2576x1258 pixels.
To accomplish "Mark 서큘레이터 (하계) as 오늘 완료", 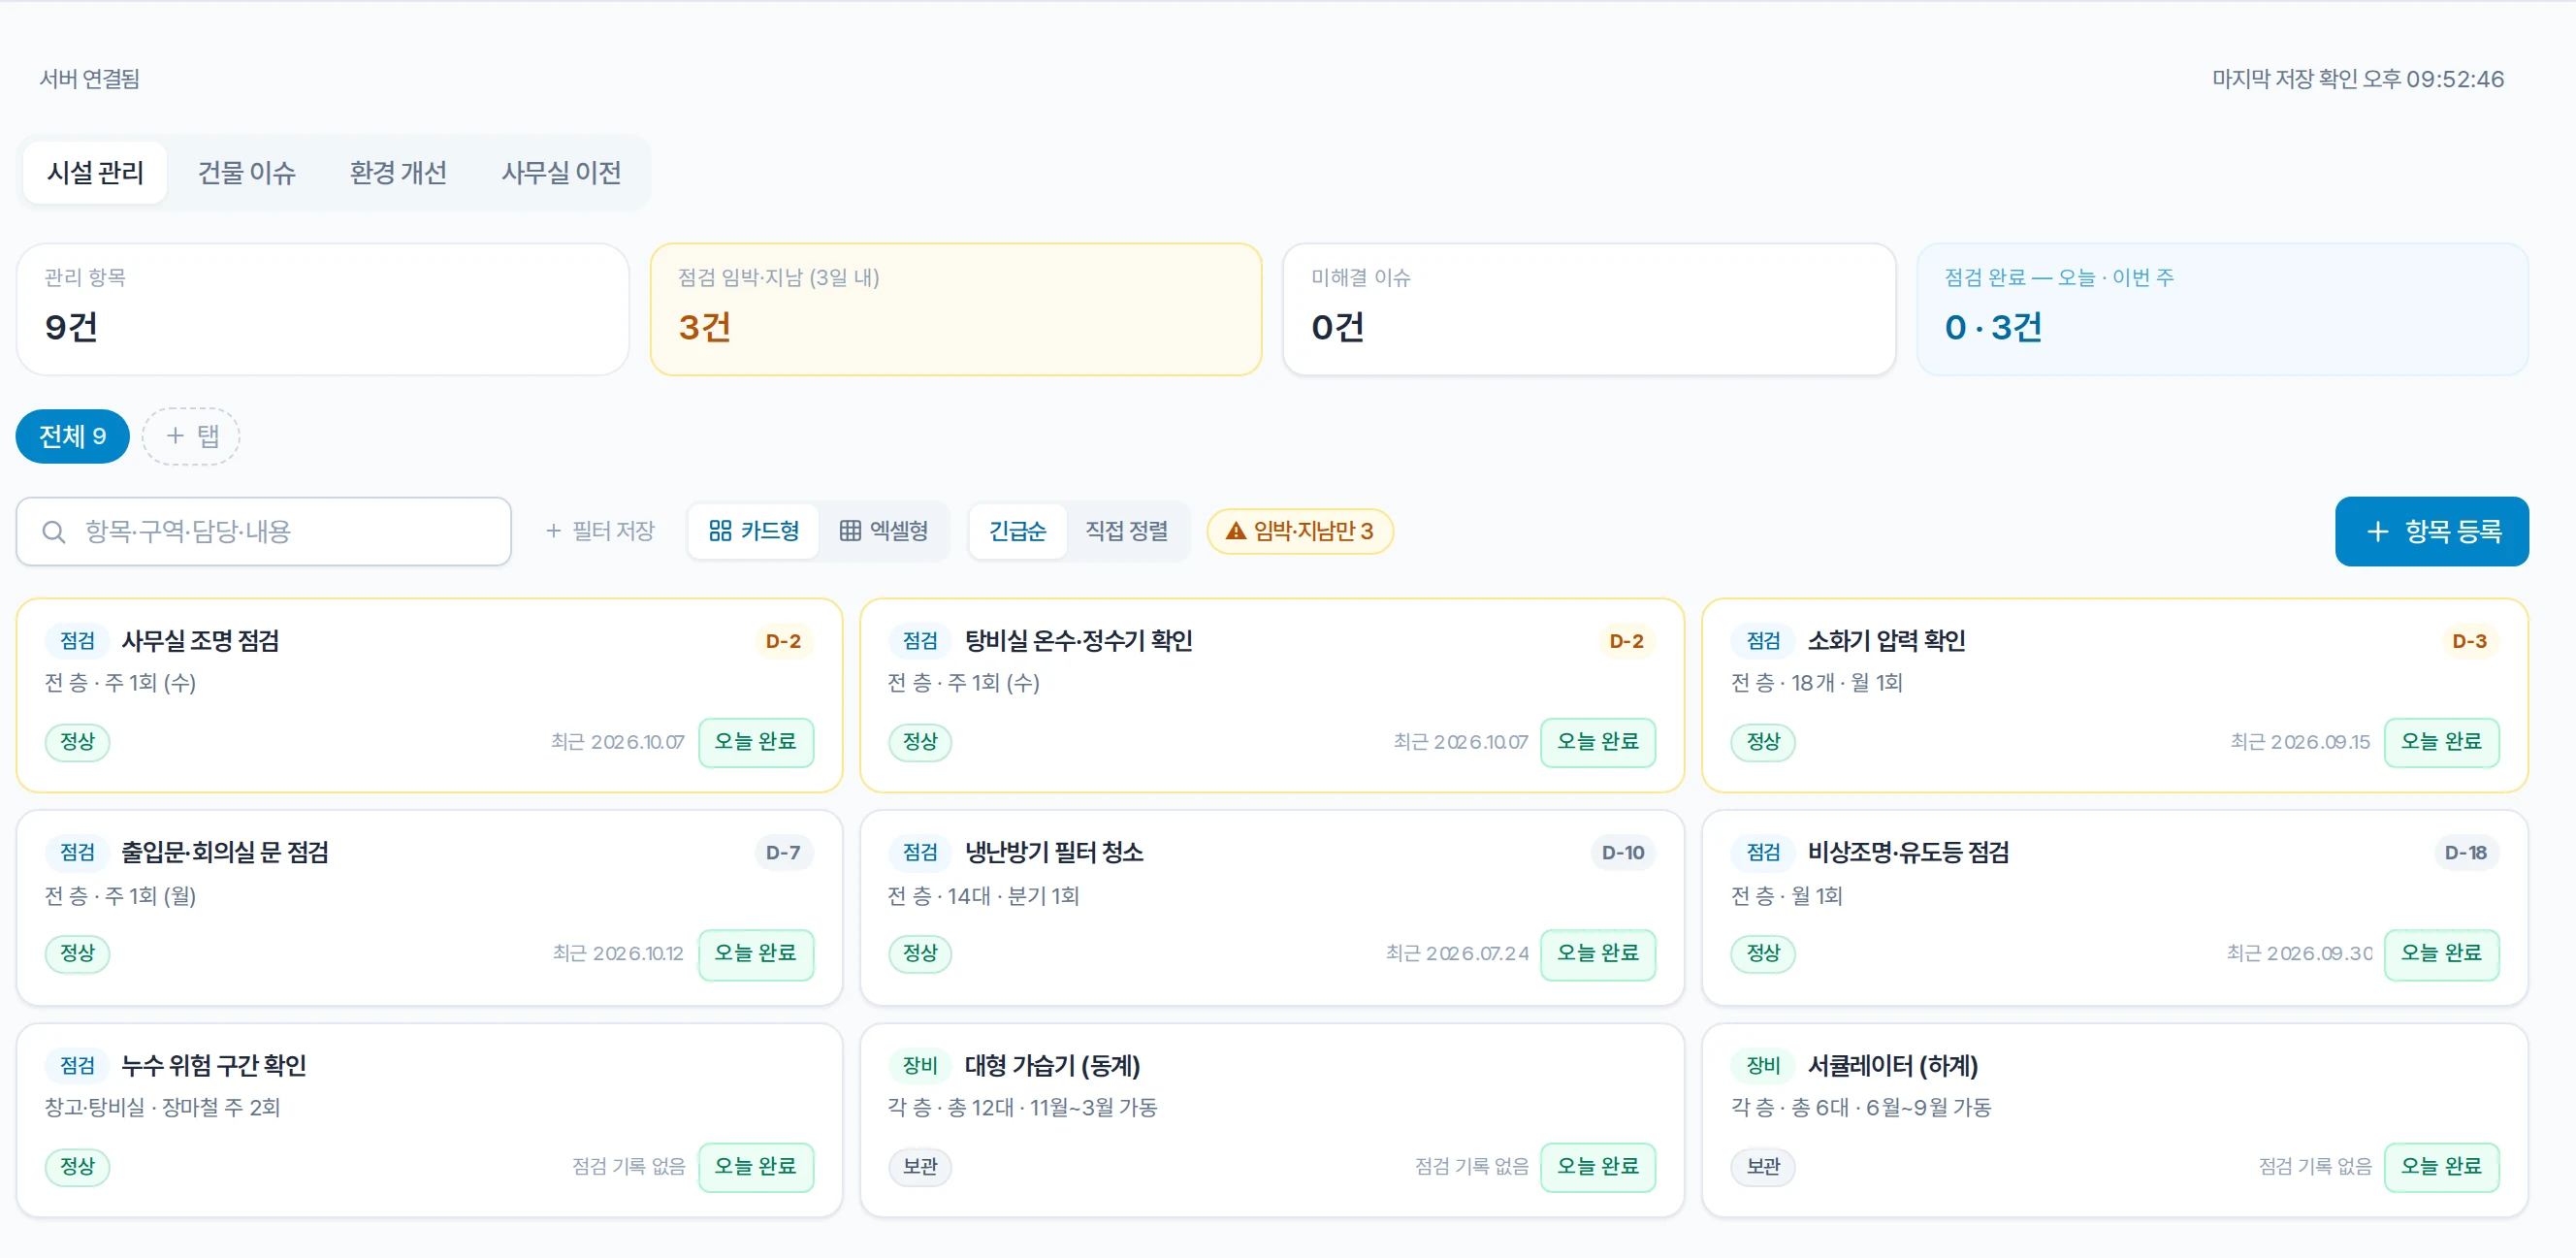I will click(2441, 1167).
